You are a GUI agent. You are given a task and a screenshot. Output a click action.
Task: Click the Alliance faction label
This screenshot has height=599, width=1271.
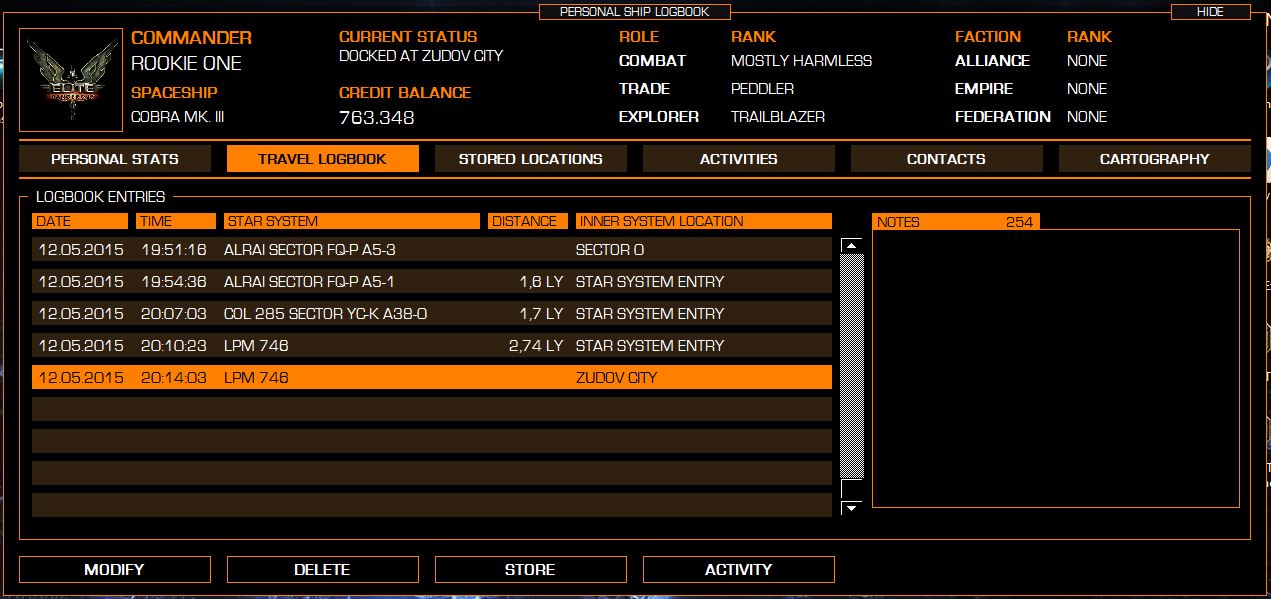click(993, 61)
